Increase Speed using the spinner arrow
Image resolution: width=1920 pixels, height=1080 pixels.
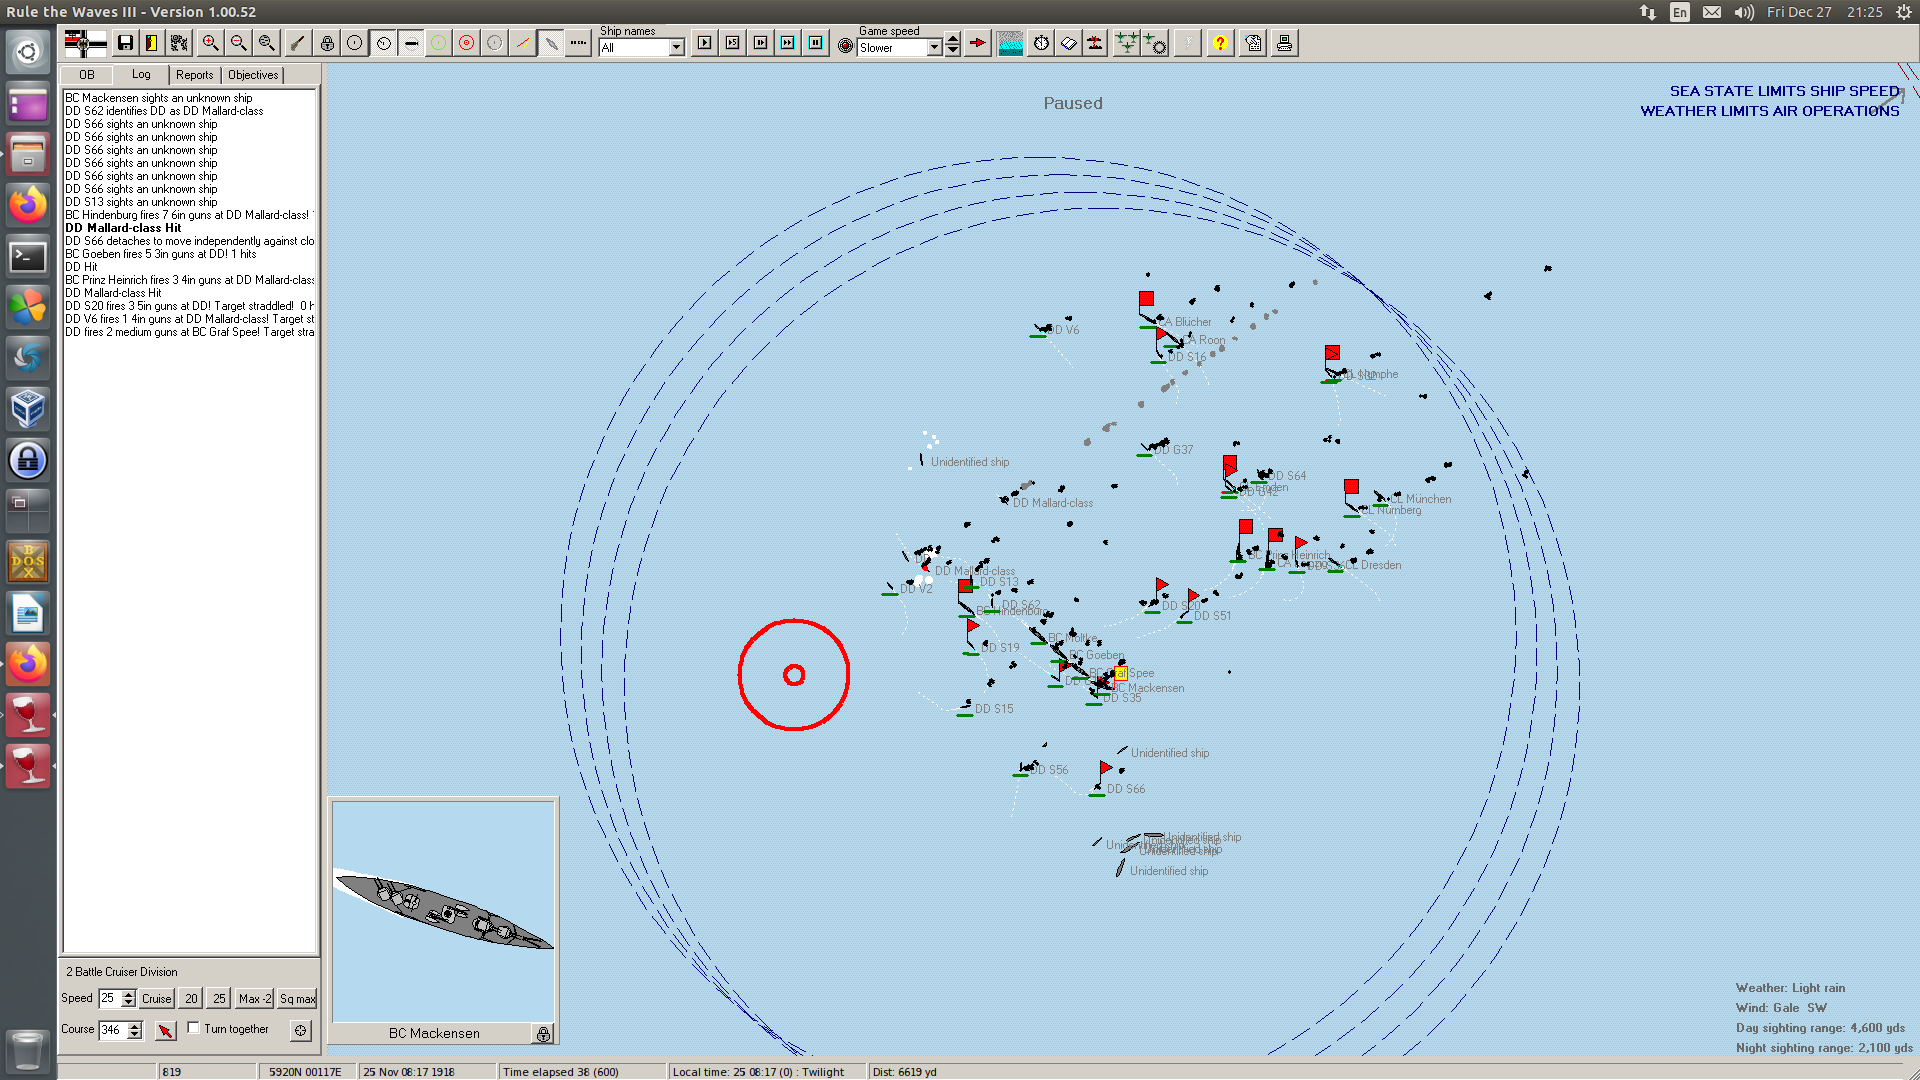click(128, 993)
